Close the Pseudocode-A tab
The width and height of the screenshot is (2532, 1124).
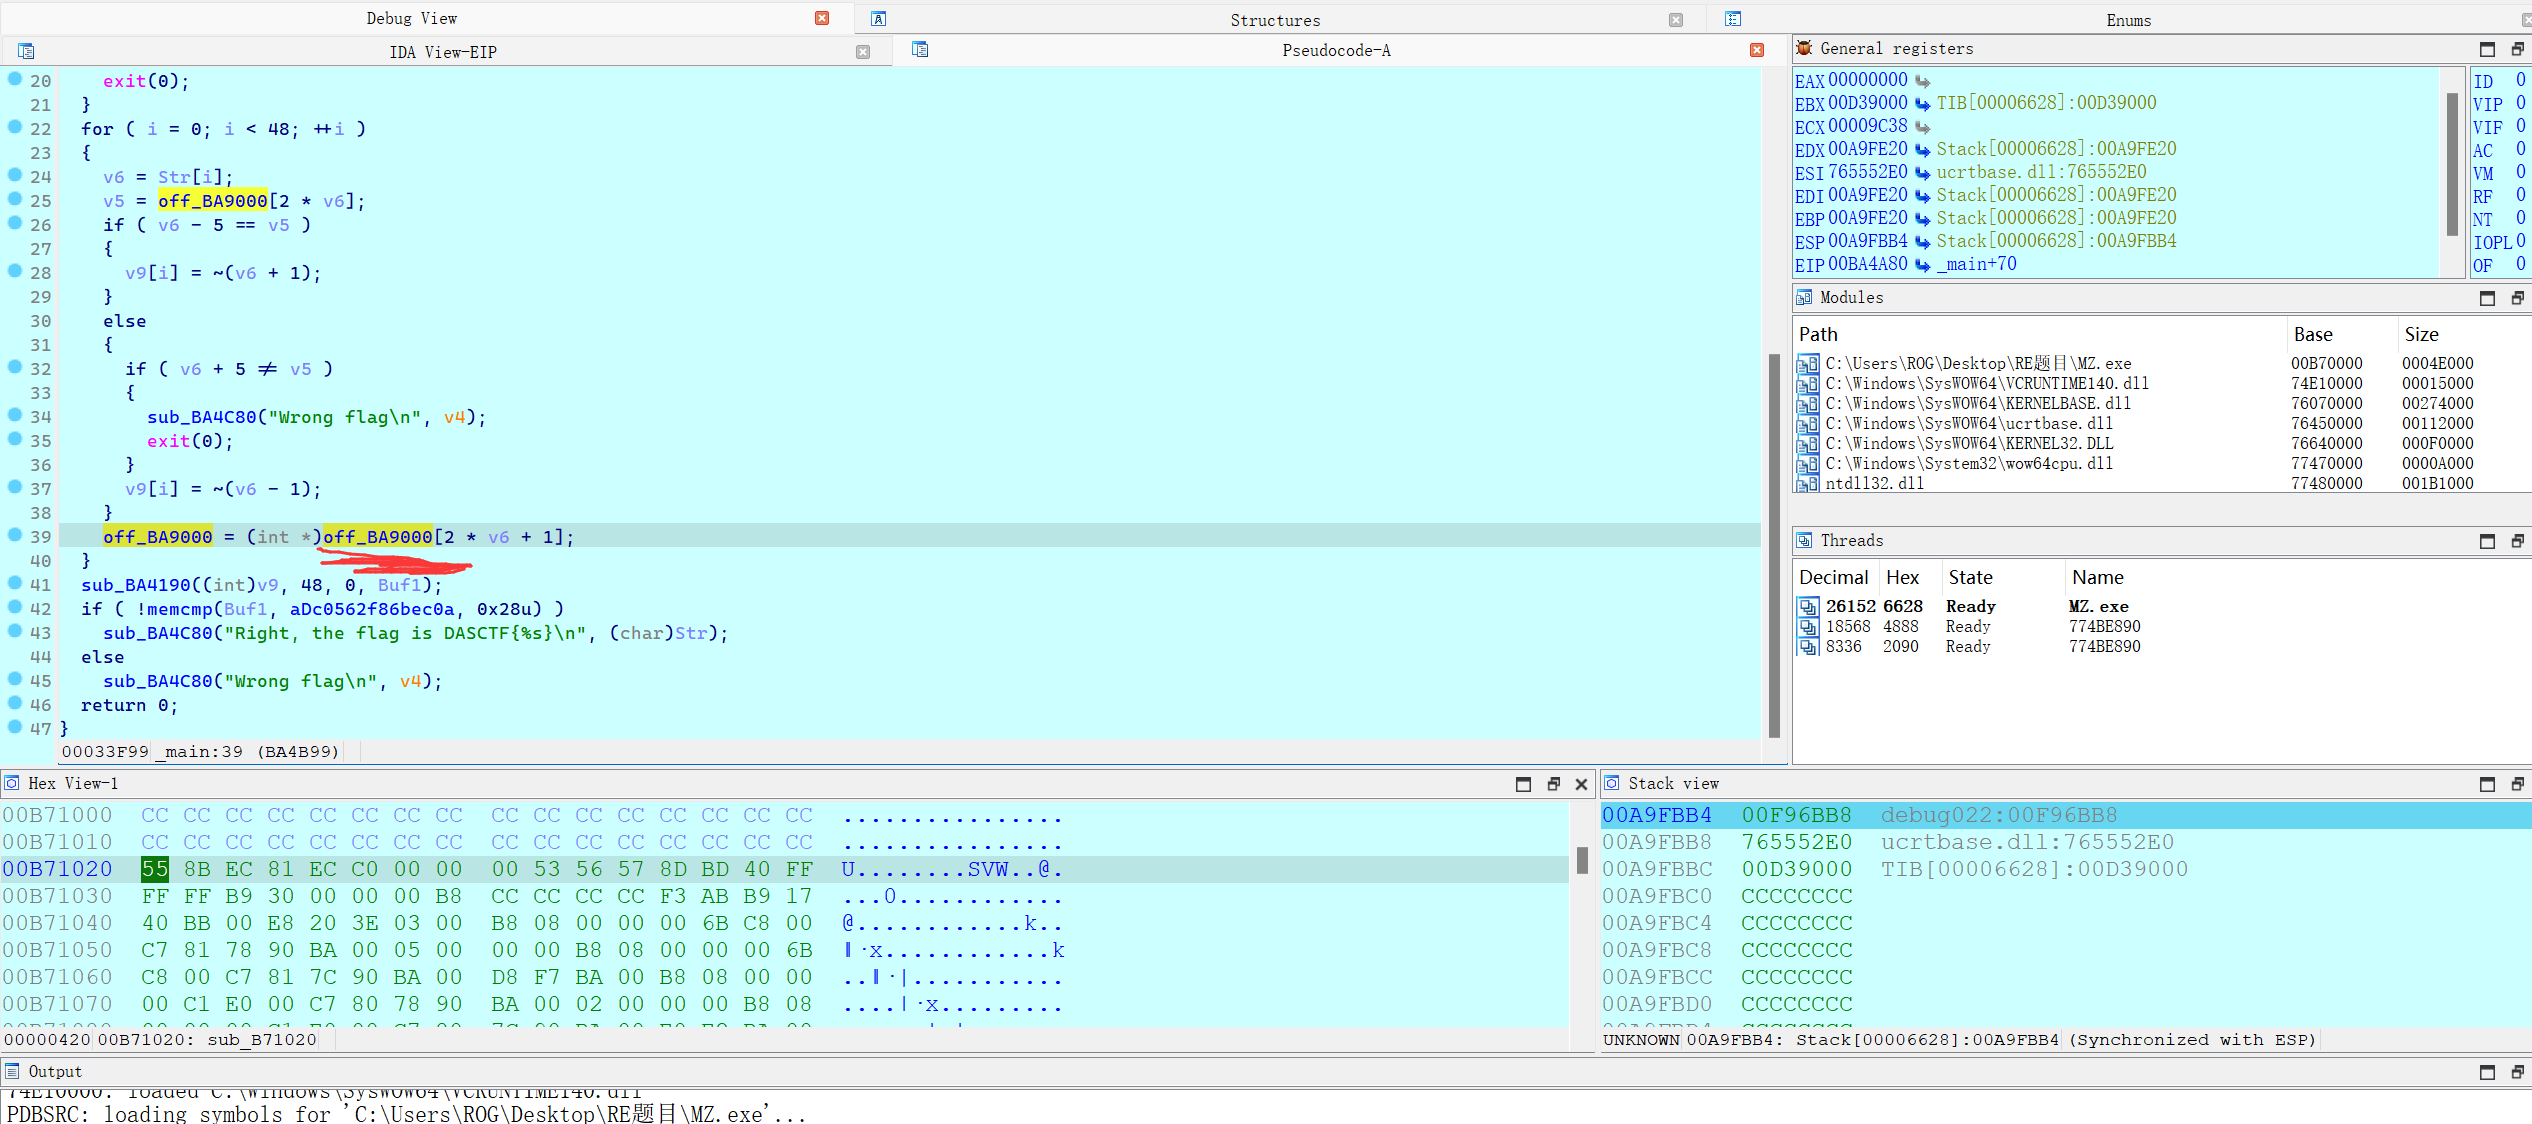click(x=1757, y=50)
